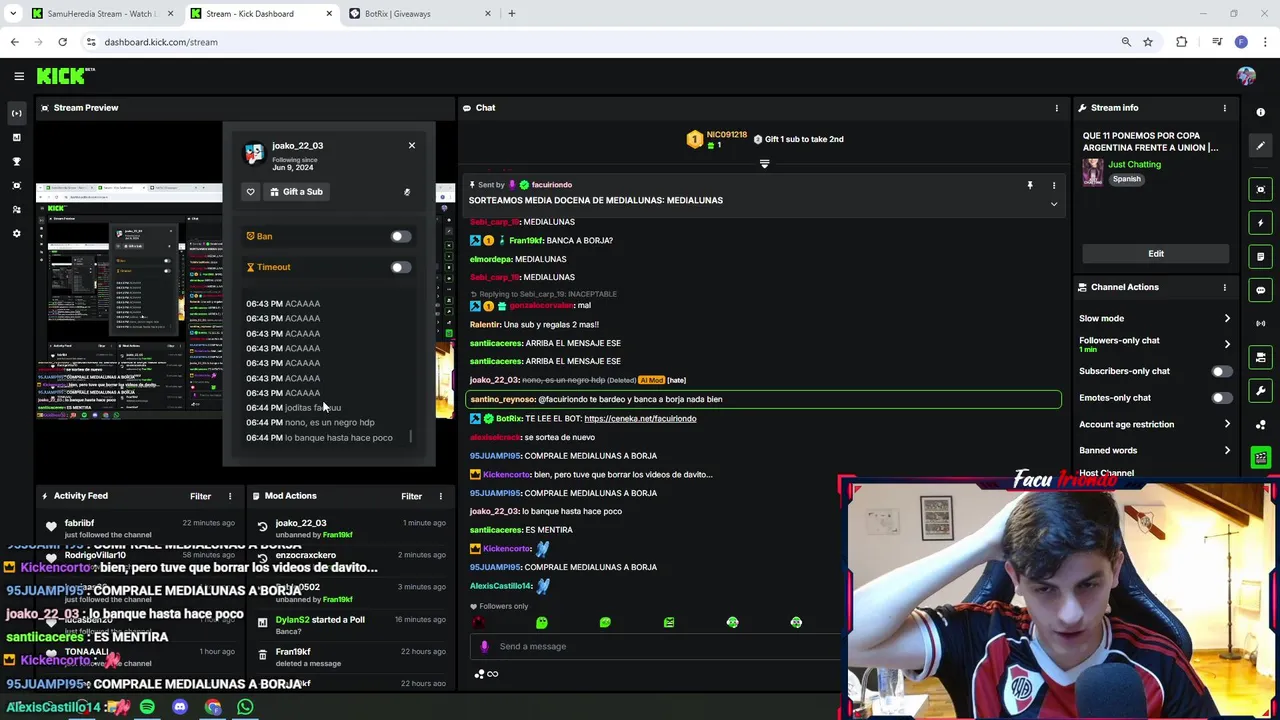
Task: Click the green clapperboard icon in right toolbar
Action: pyautogui.click(x=1260, y=458)
